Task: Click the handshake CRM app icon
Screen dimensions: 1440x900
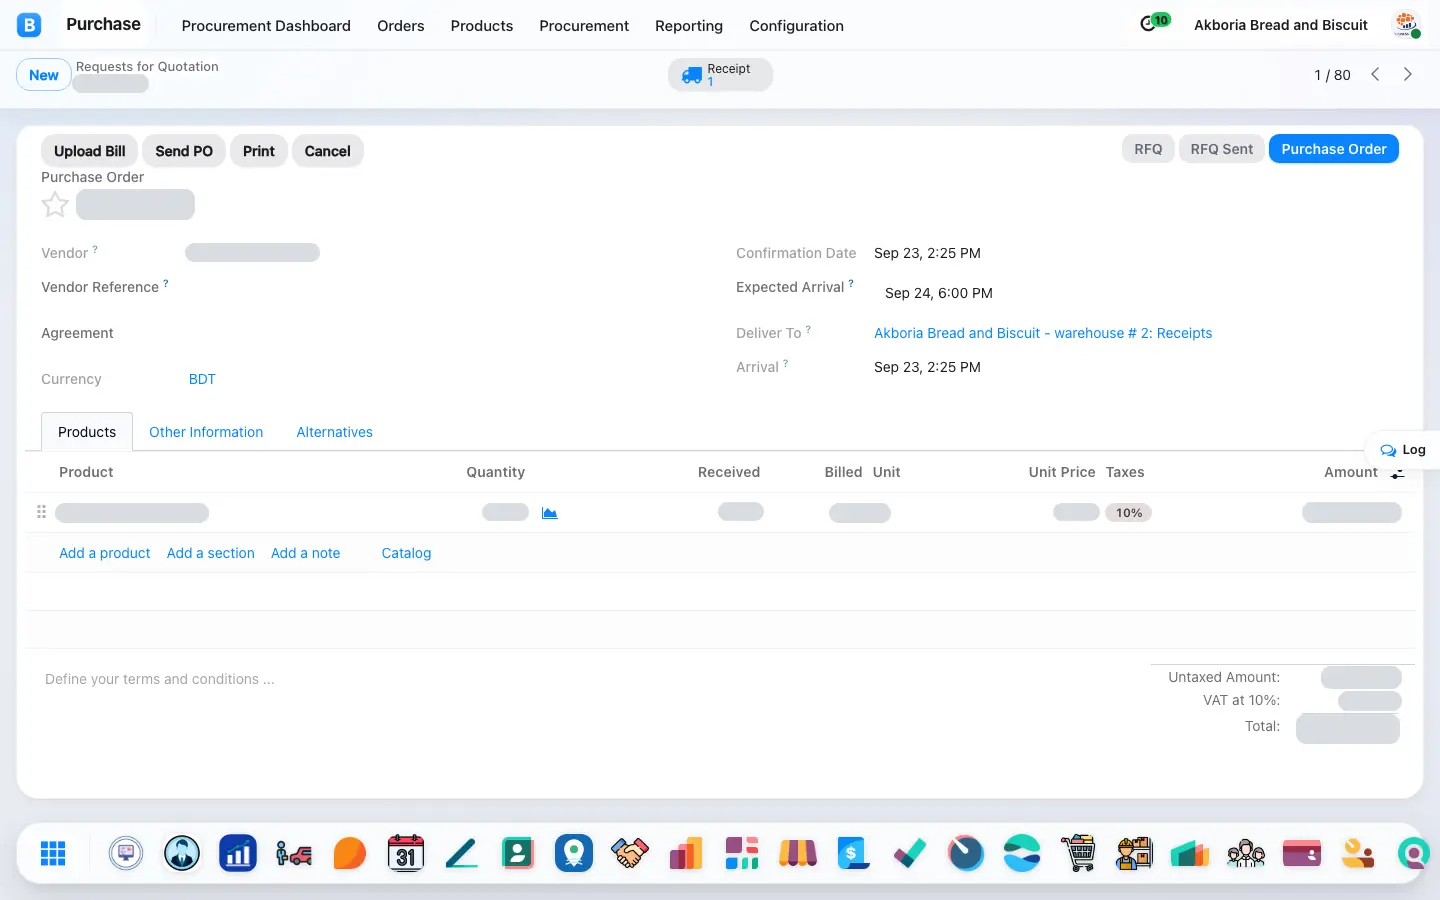Action: [x=630, y=853]
